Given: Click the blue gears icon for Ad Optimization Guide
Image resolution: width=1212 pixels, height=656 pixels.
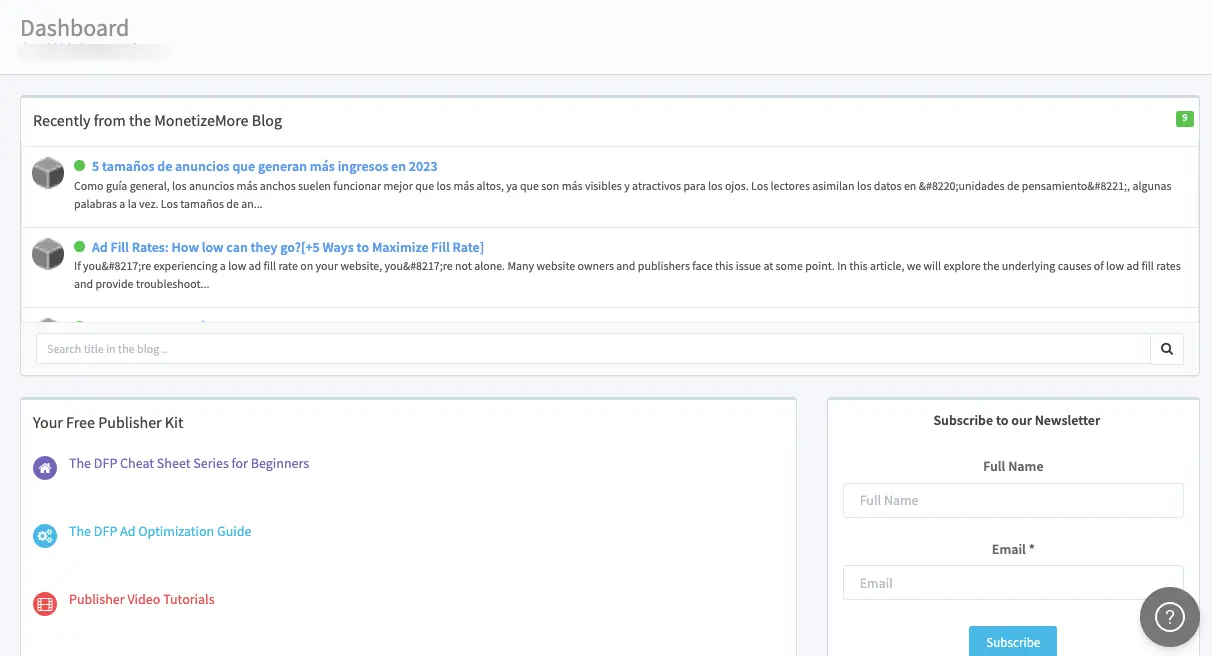Looking at the screenshot, I should (45, 536).
